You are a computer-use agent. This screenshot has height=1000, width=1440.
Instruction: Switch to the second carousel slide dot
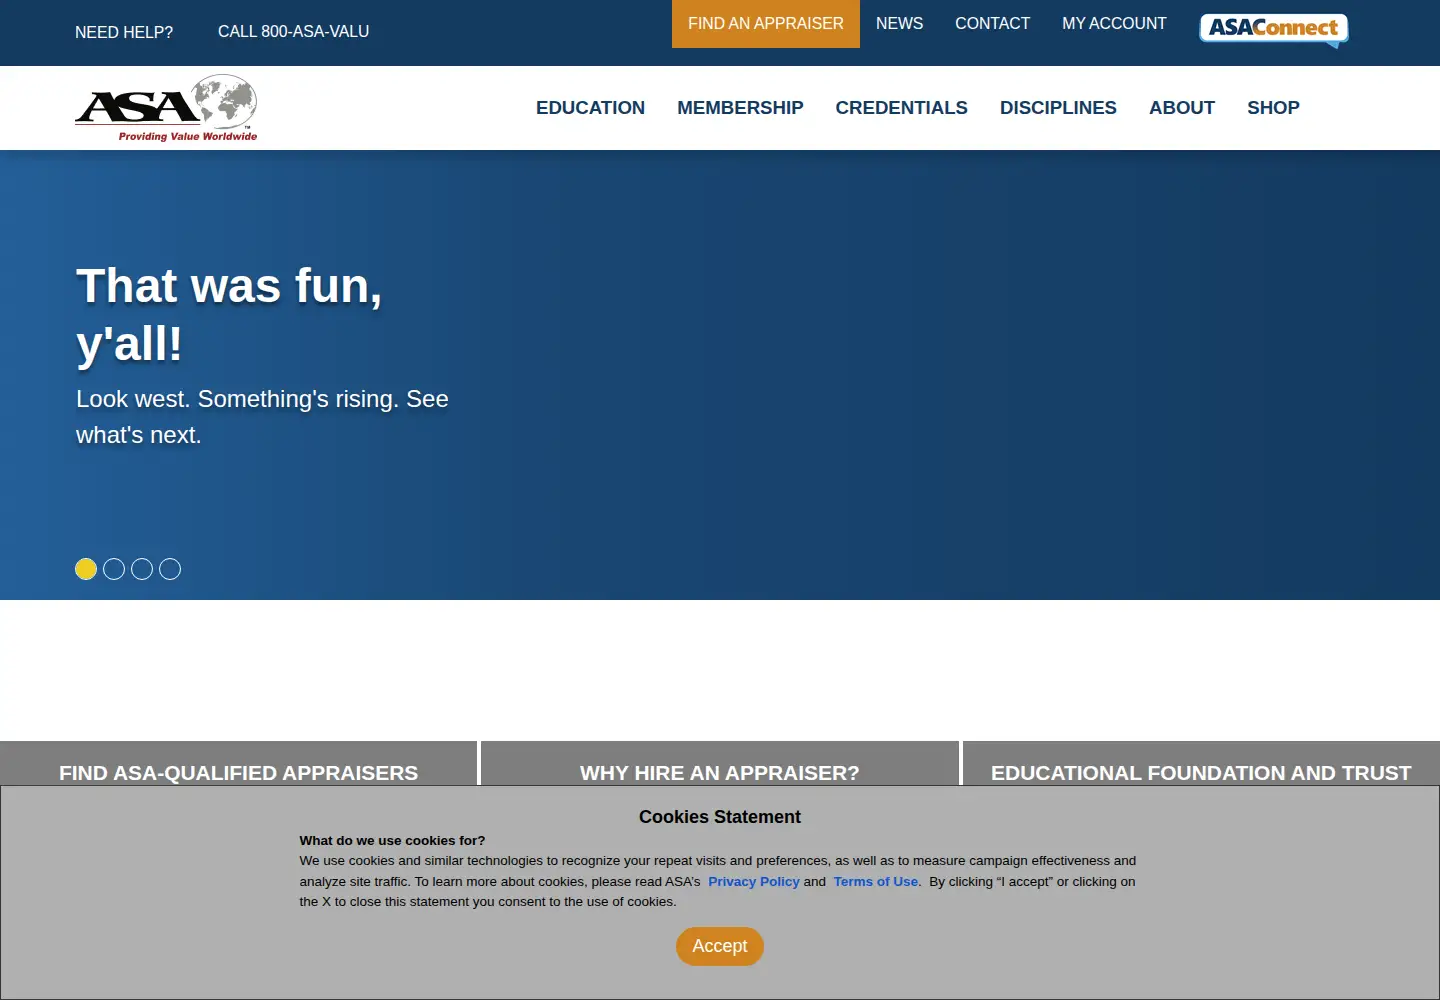[x=114, y=569]
